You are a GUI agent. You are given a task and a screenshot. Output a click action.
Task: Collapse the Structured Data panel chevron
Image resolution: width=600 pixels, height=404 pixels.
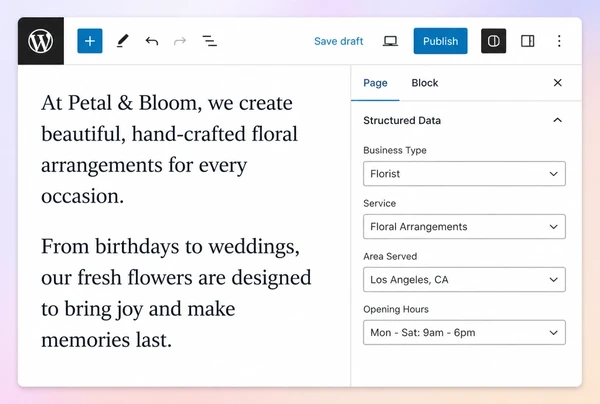coord(558,121)
